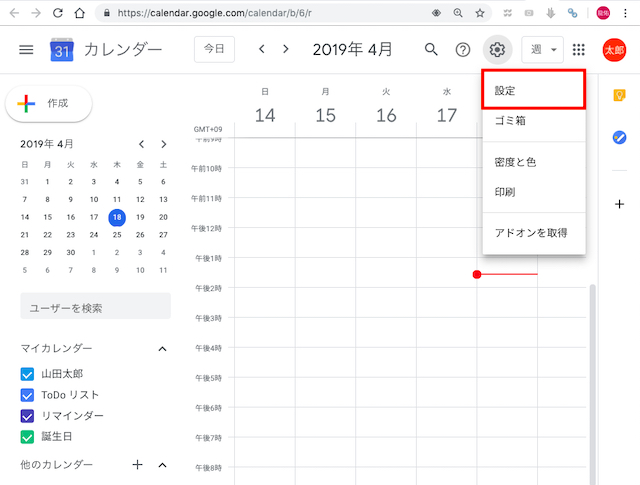Open calendar search magnifier
Image resolution: width=640 pixels, height=485 pixels.
coord(431,49)
